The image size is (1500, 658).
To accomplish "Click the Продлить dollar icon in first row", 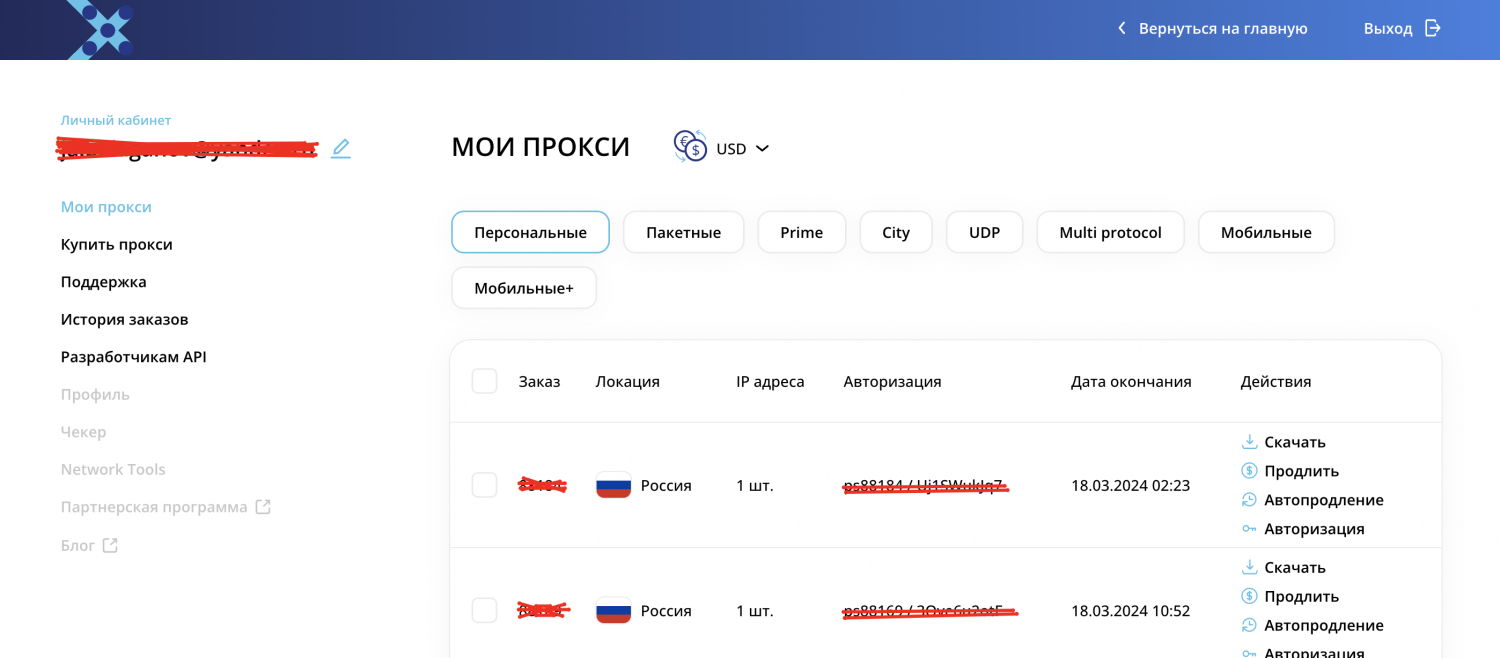I will pos(1249,471).
